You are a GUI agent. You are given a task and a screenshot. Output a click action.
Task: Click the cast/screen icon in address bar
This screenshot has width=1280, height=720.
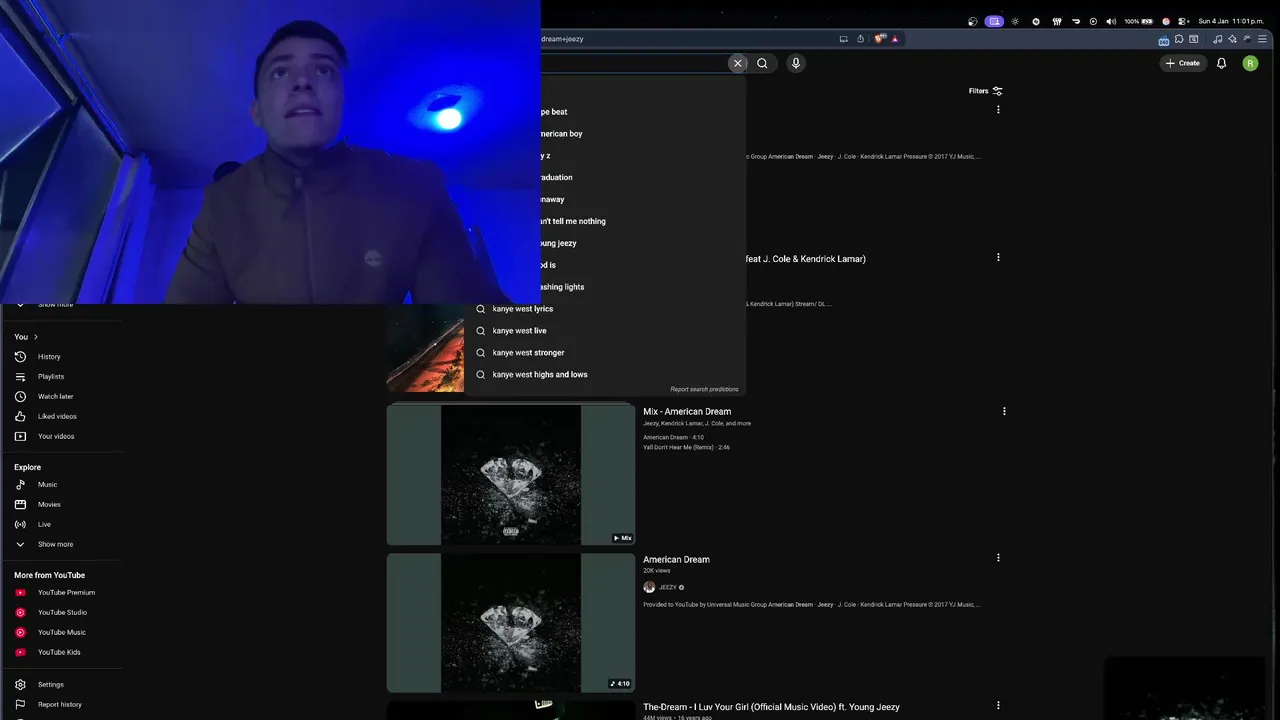pyautogui.click(x=844, y=39)
